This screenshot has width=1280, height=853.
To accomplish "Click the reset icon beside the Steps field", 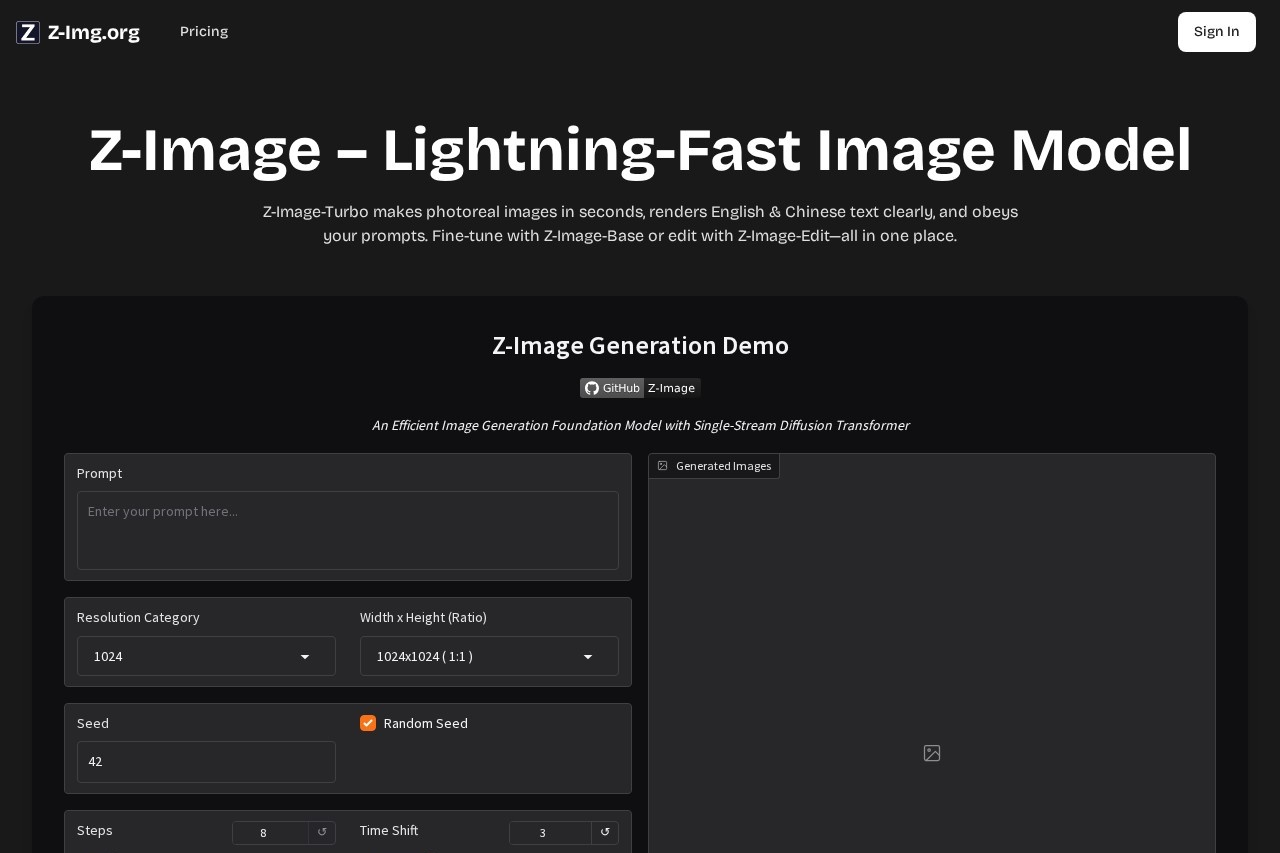I will pos(322,832).
